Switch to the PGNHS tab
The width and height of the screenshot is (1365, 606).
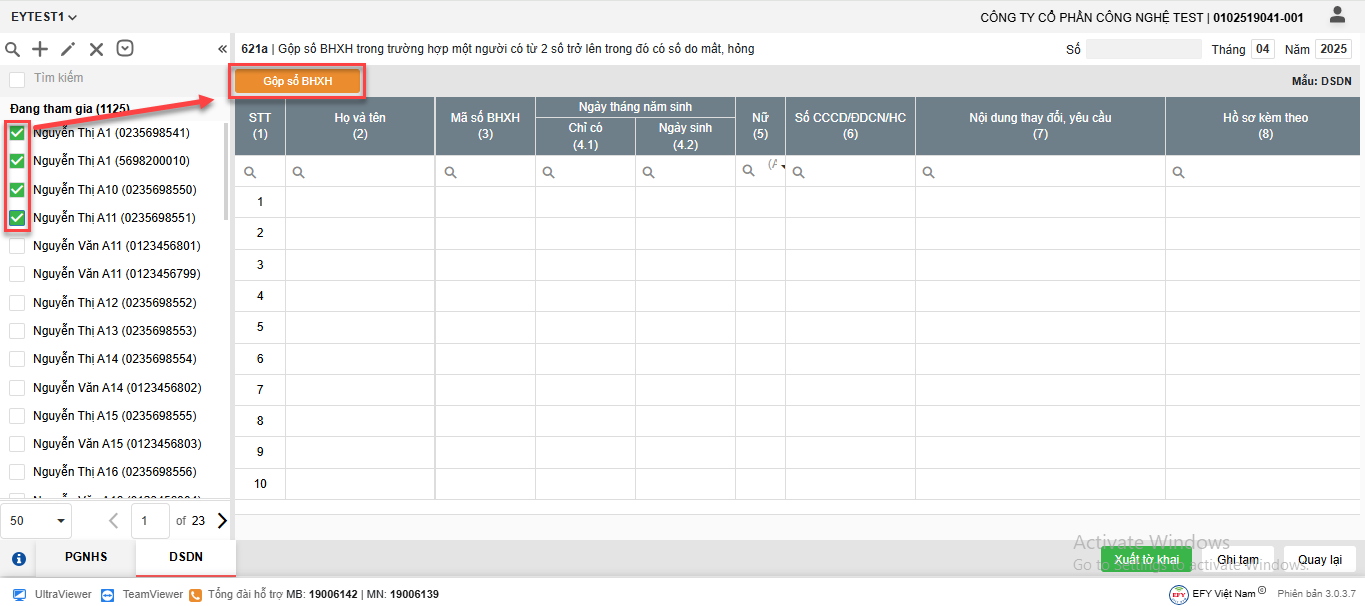(x=86, y=557)
